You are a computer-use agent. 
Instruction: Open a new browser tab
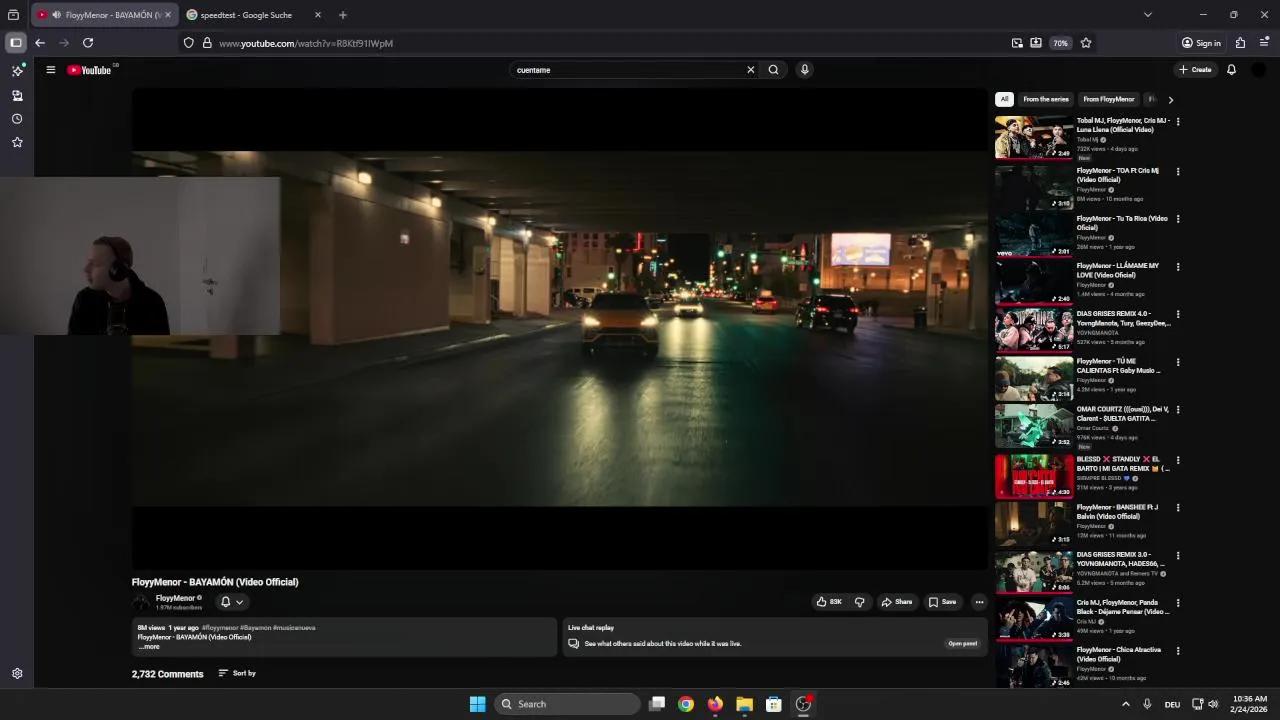(x=343, y=15)
